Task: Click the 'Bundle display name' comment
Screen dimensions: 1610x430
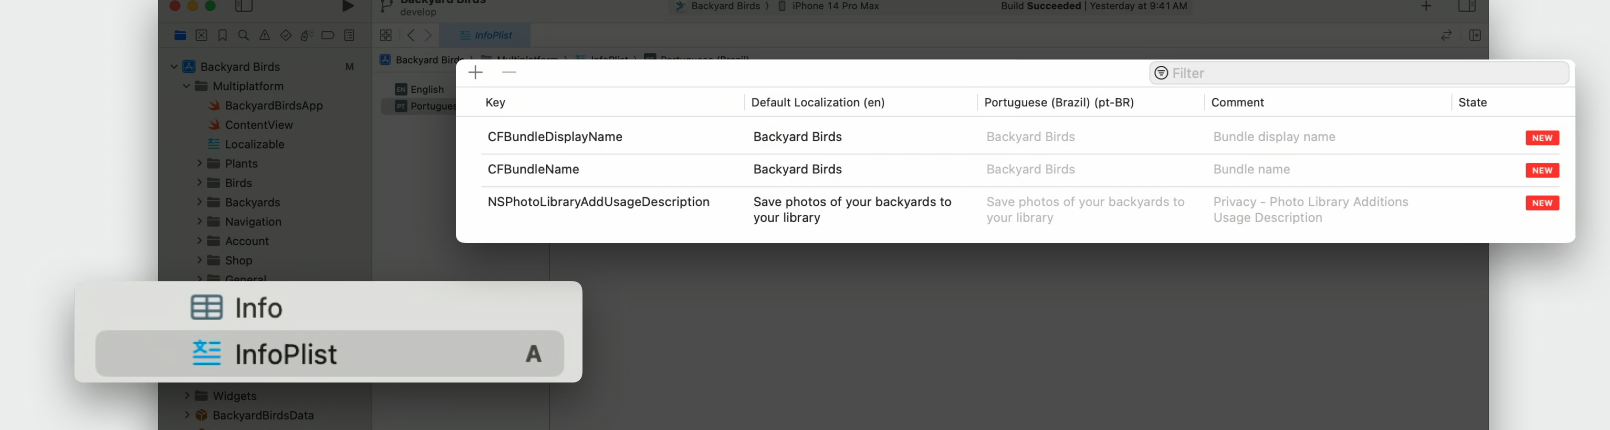Action: pos(1274,137)
